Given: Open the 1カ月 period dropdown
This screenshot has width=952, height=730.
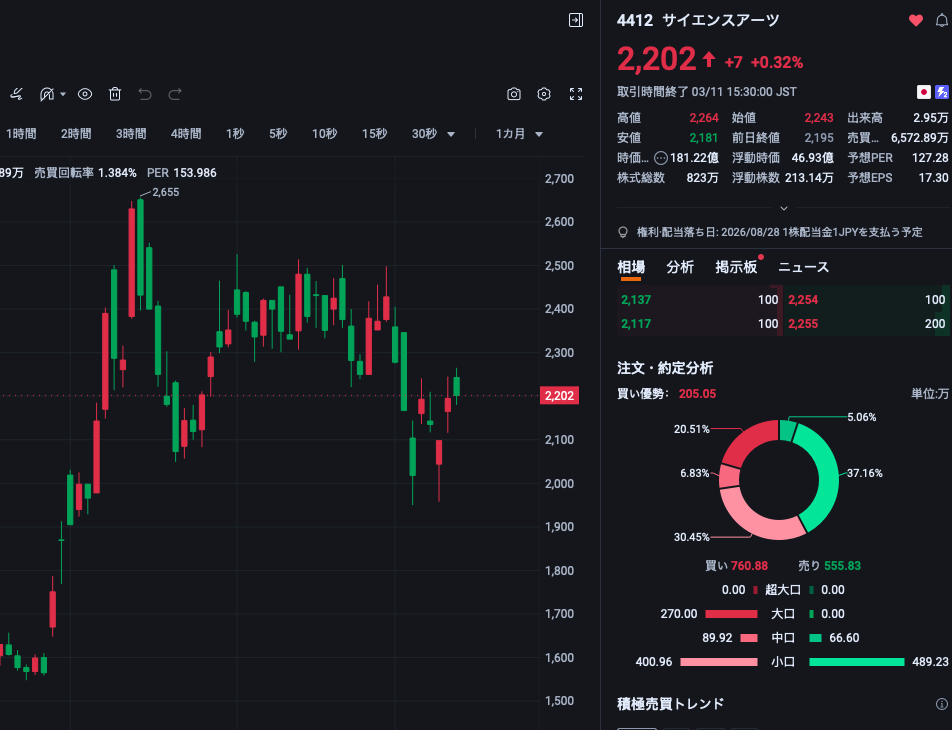Looking at the screenshot, I should pyautogui.click(x=520, y=134).
